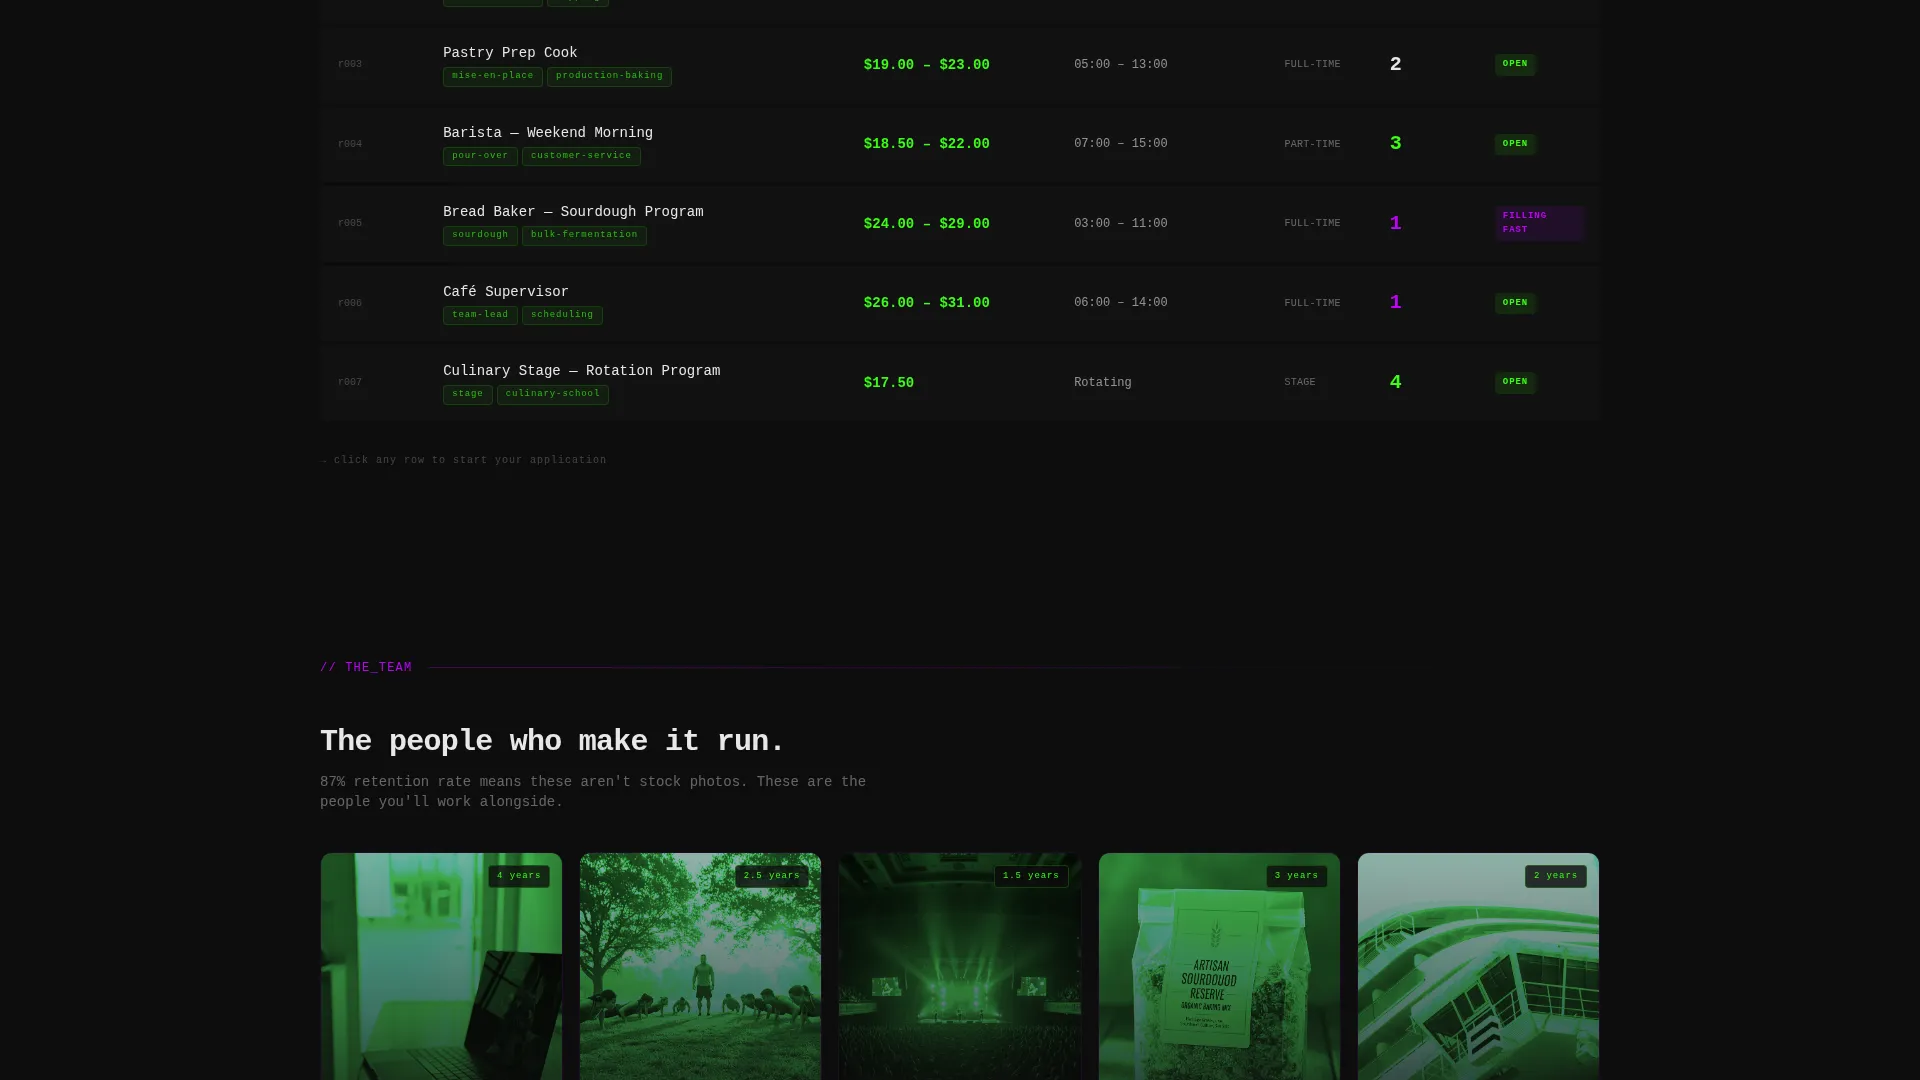
Task: Click the production-baking tag
Action: (x=609, y=76)
